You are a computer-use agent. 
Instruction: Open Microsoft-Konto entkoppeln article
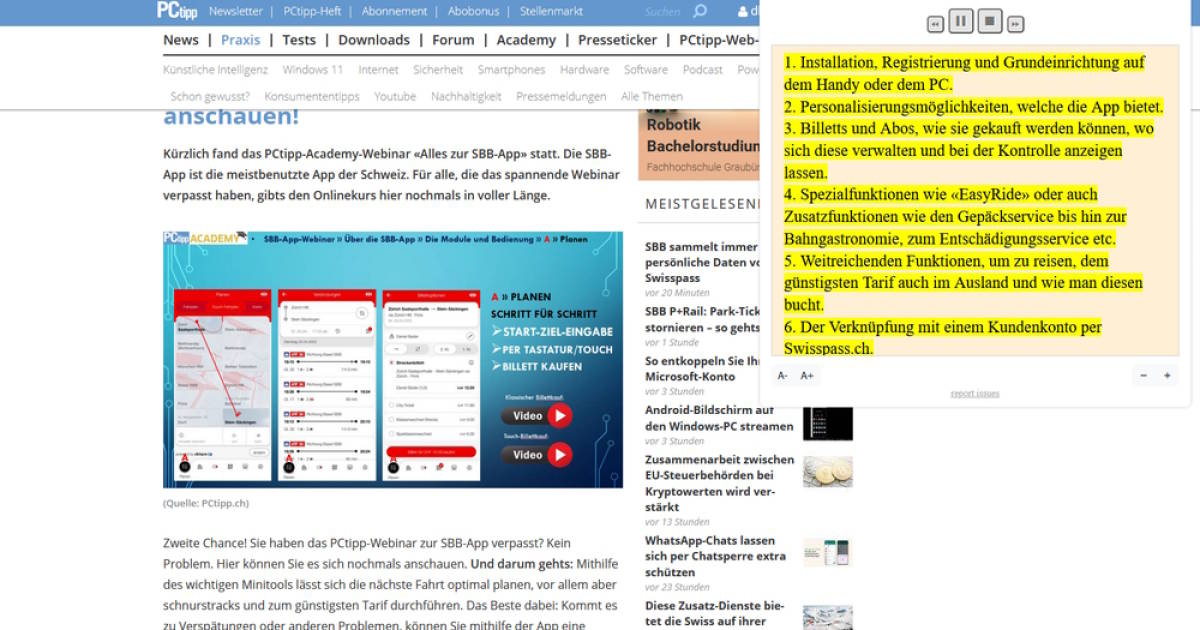704,369
